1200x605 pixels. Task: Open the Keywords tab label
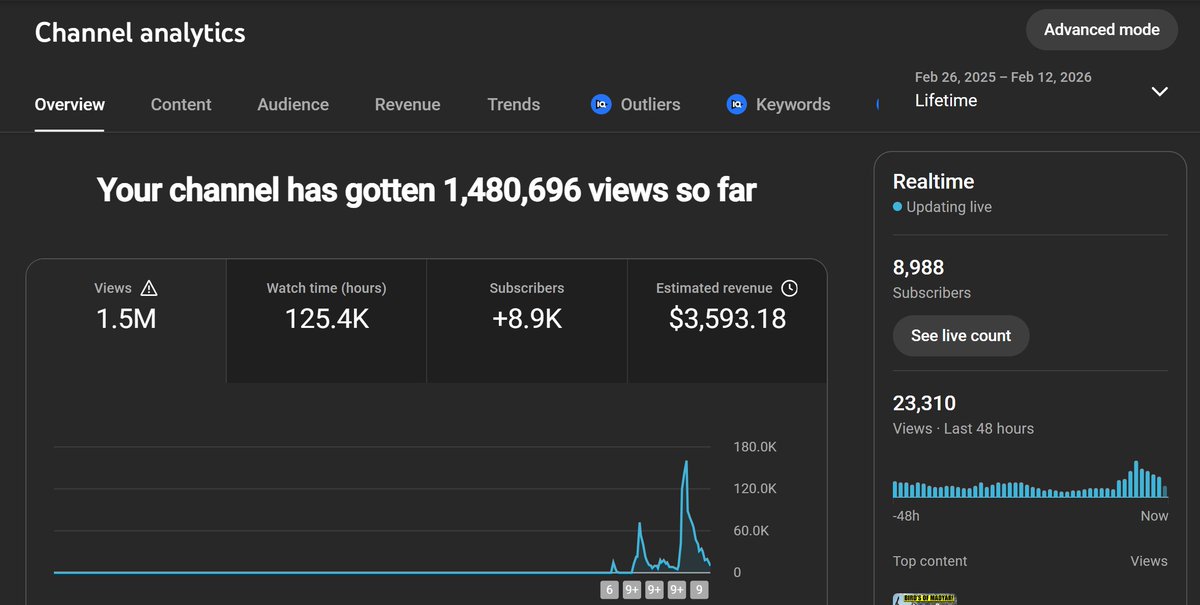coord(793,104)
